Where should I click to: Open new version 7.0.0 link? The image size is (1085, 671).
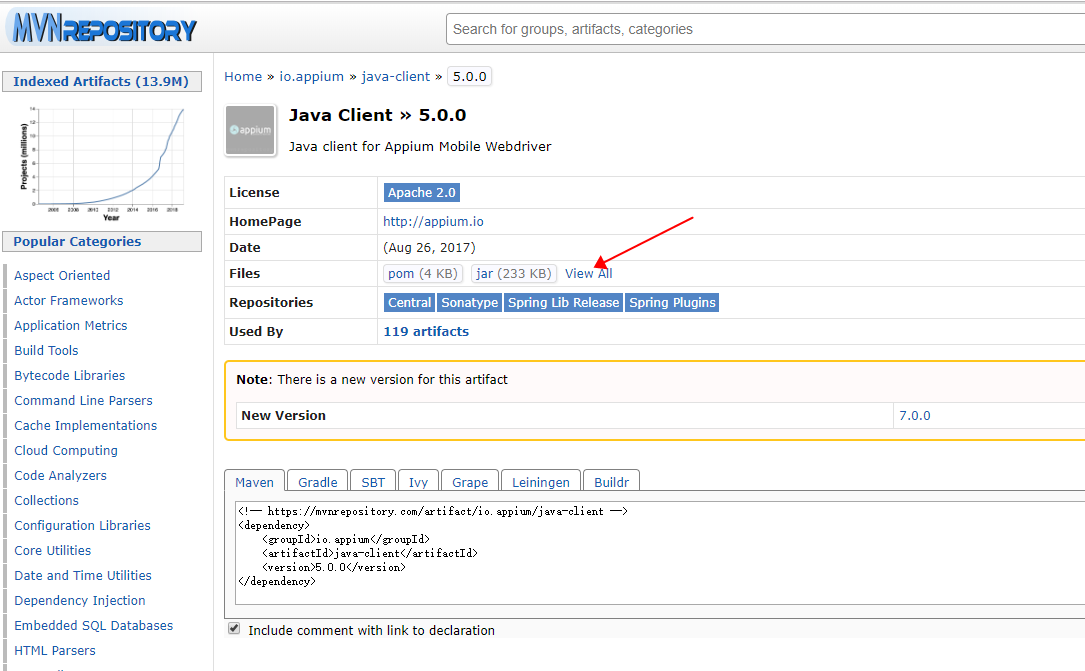tap(915, 416)
